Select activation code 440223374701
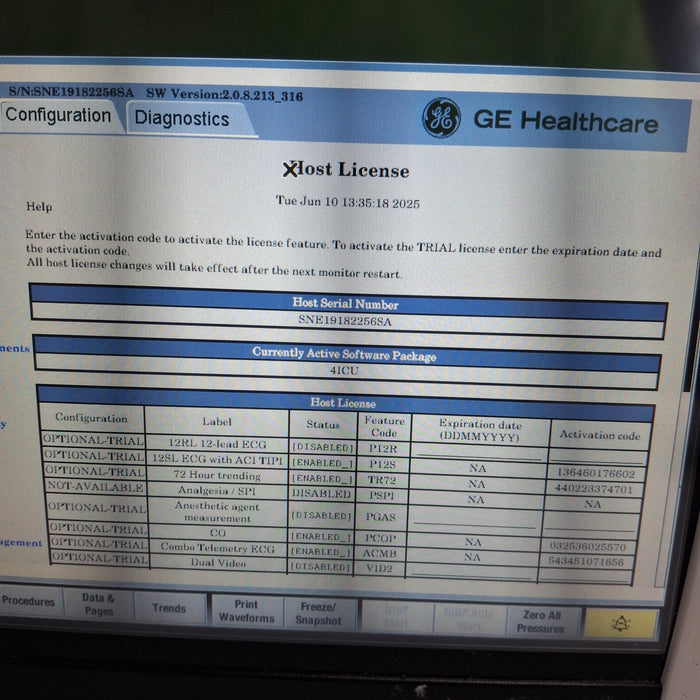 594,489
